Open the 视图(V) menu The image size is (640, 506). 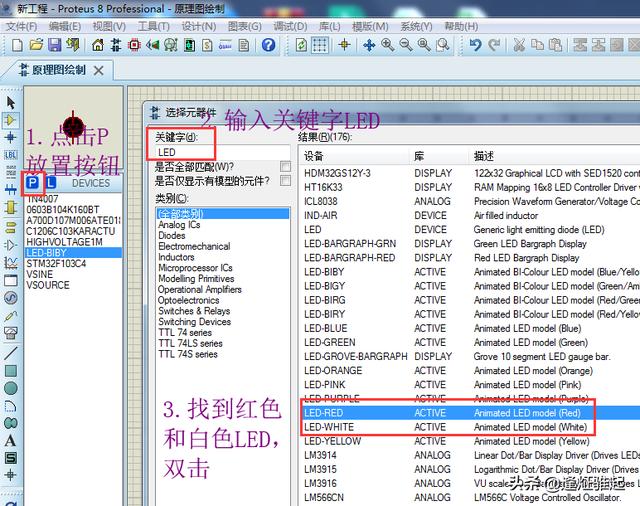[109, 27]
